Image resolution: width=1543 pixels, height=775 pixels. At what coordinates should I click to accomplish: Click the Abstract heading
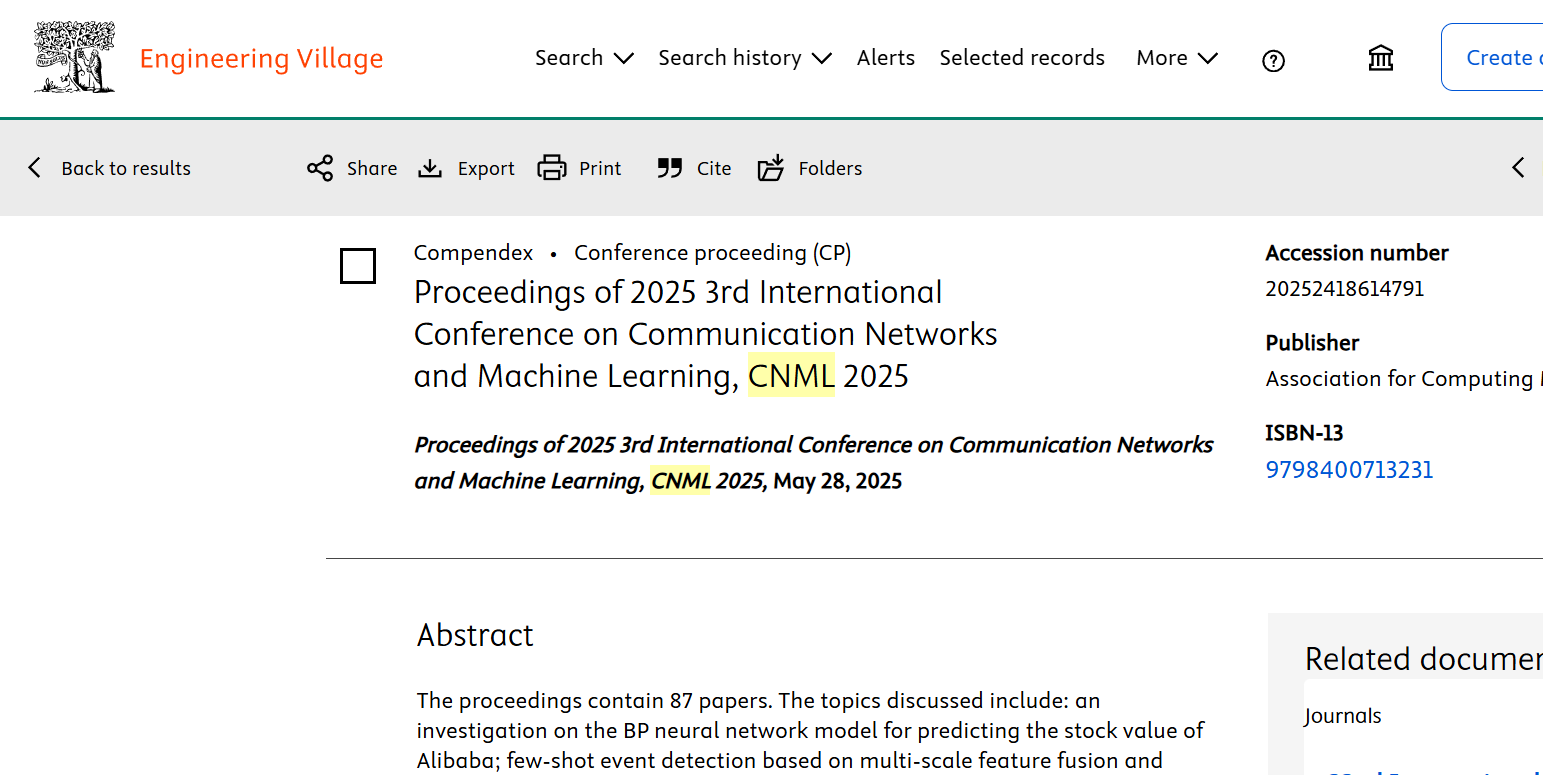point(475,635)
